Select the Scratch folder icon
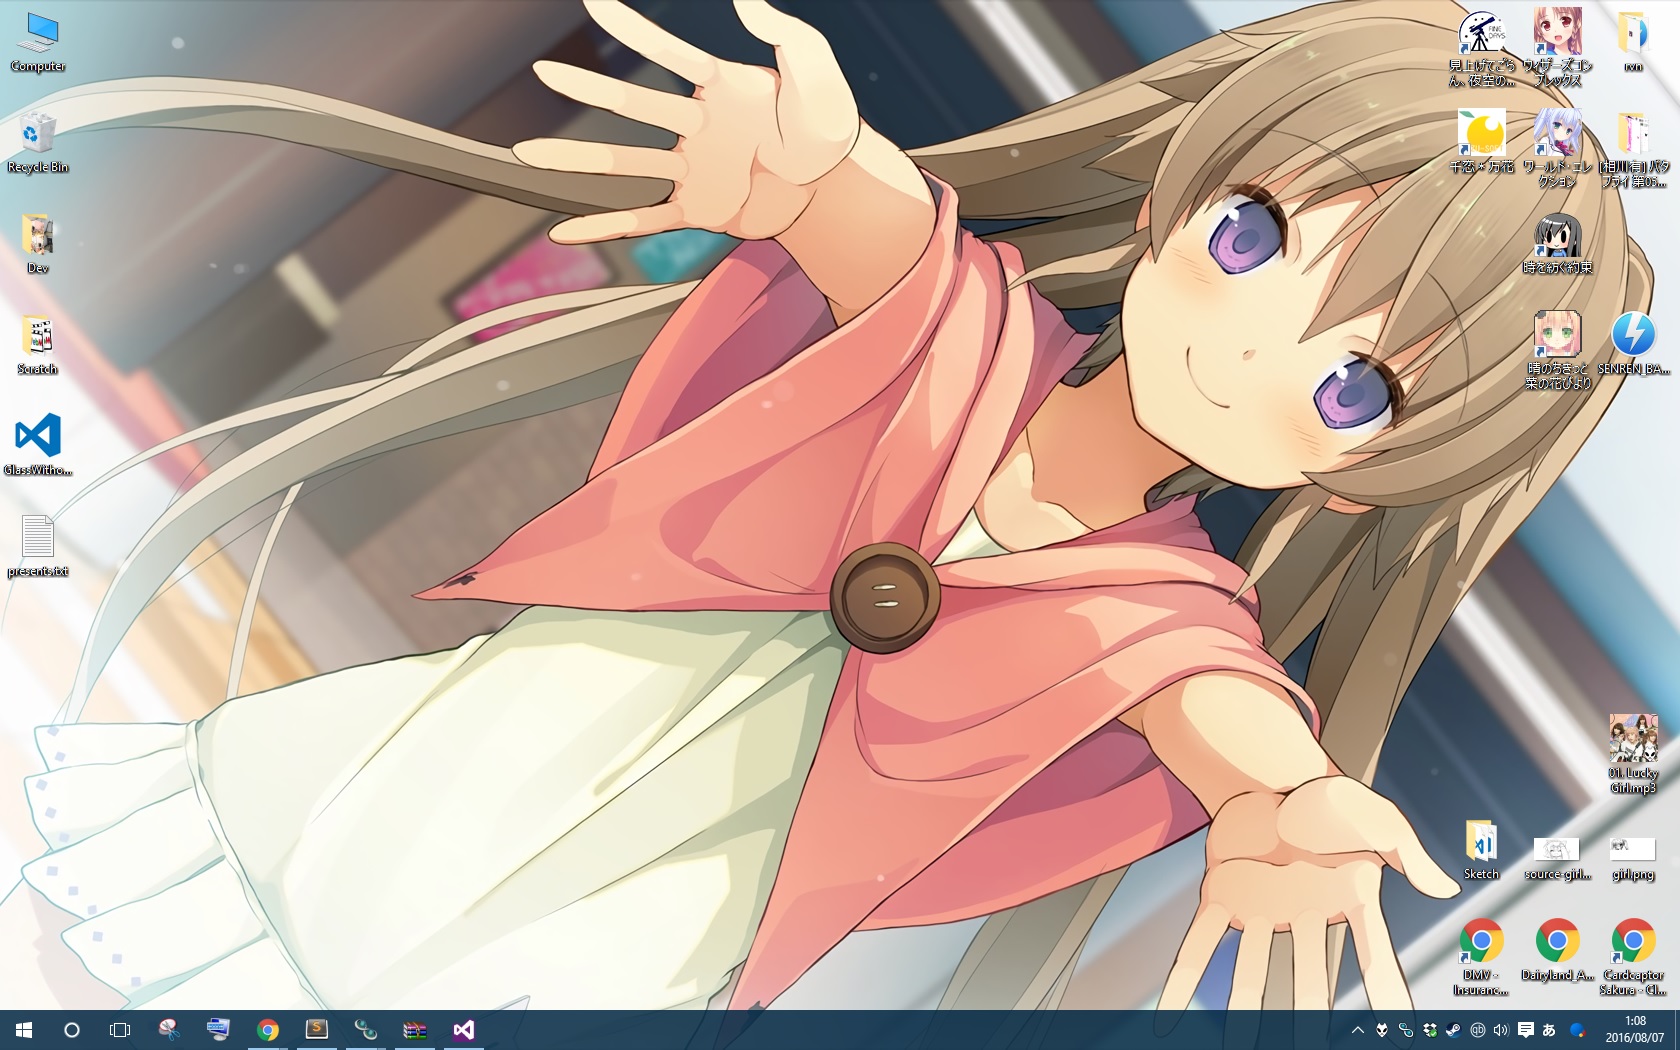Screen dimensions: 1680x1050 tap(38, 345)
